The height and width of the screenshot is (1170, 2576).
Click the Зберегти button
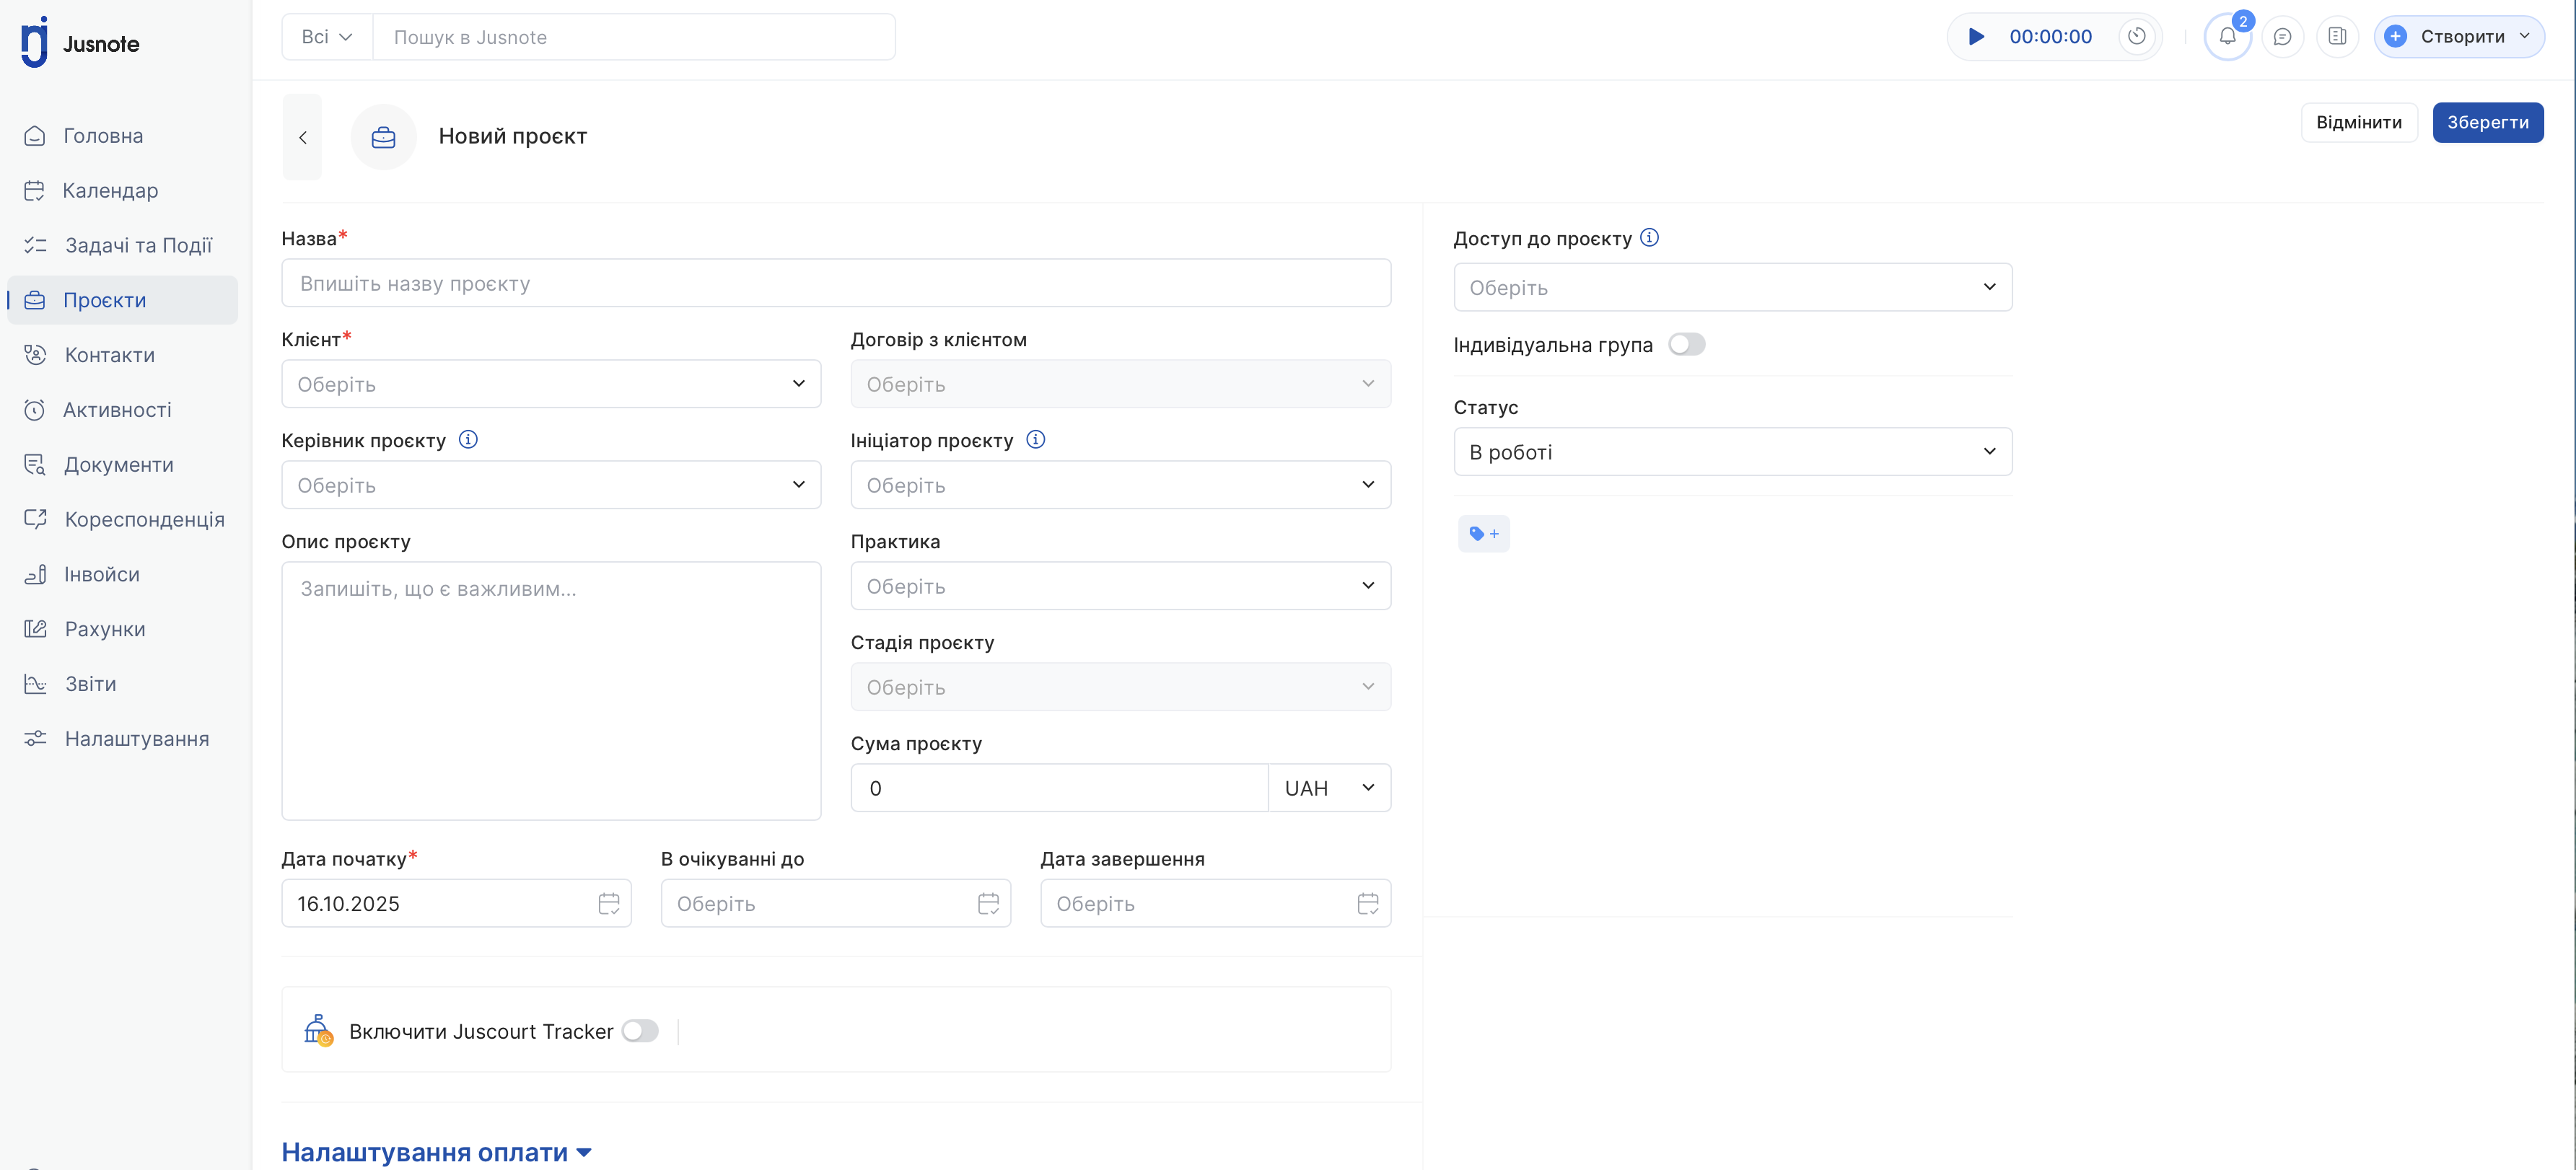2487,123
